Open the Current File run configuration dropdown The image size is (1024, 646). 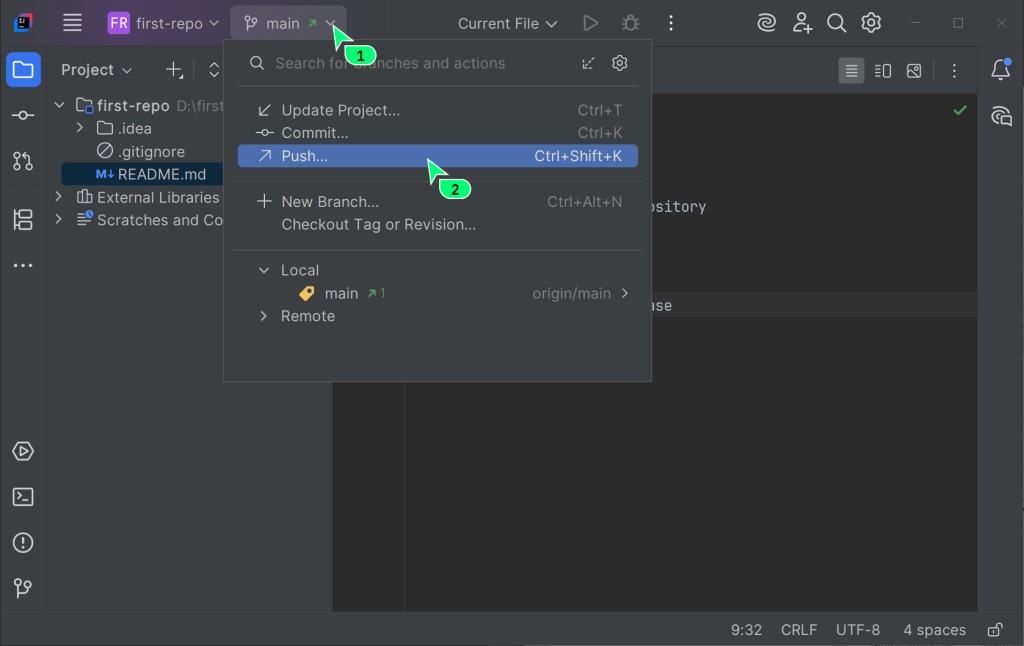[x=507, y=24]
